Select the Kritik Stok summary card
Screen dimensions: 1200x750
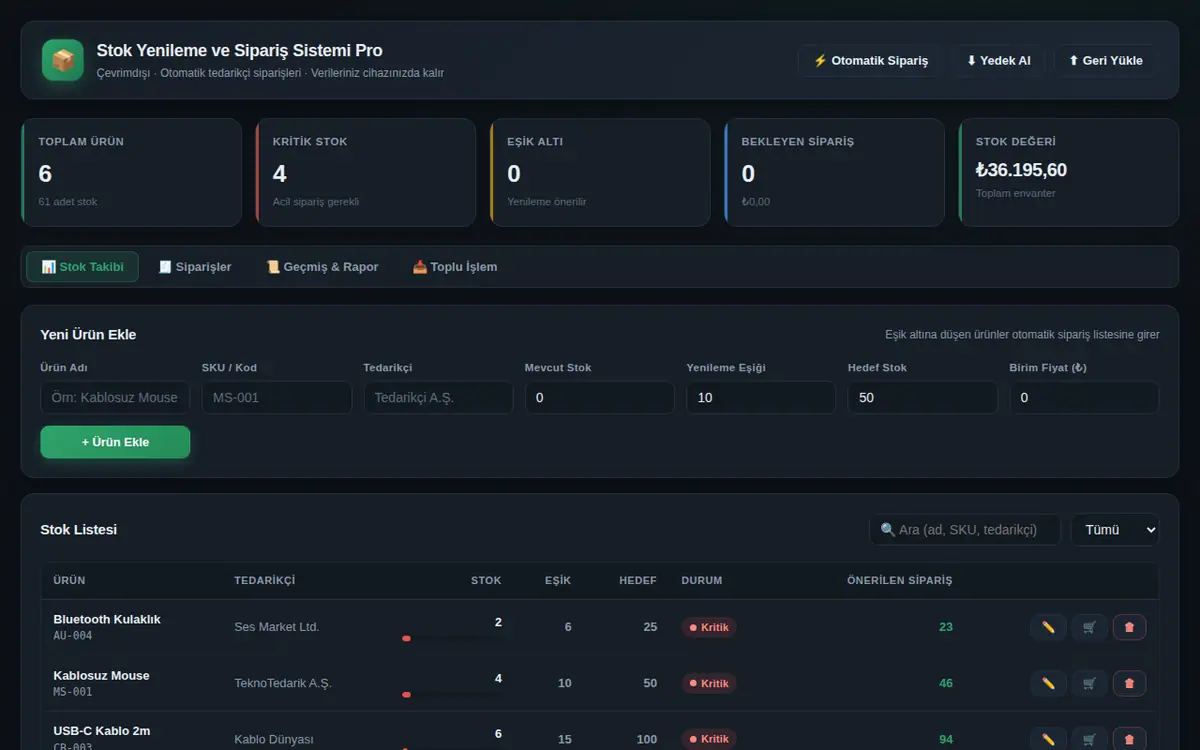coord(365,173)
